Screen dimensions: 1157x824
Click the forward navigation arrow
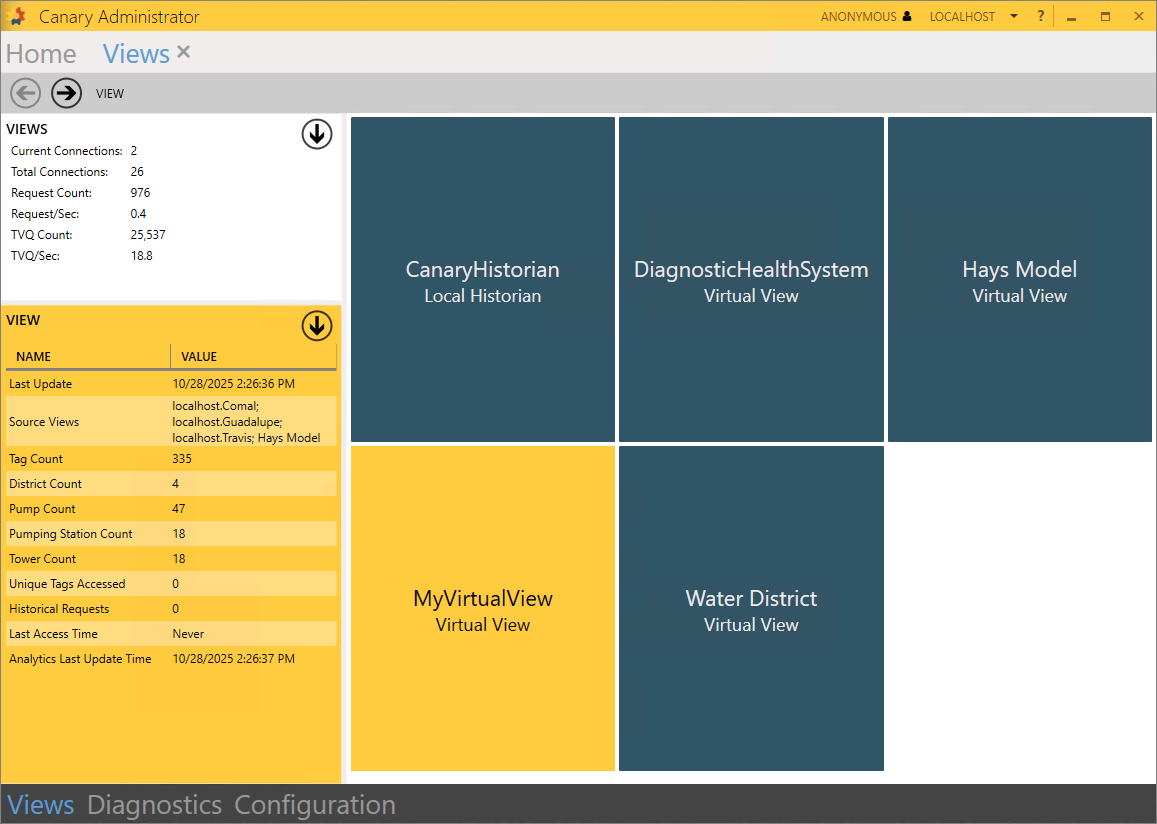pos(67,93)
